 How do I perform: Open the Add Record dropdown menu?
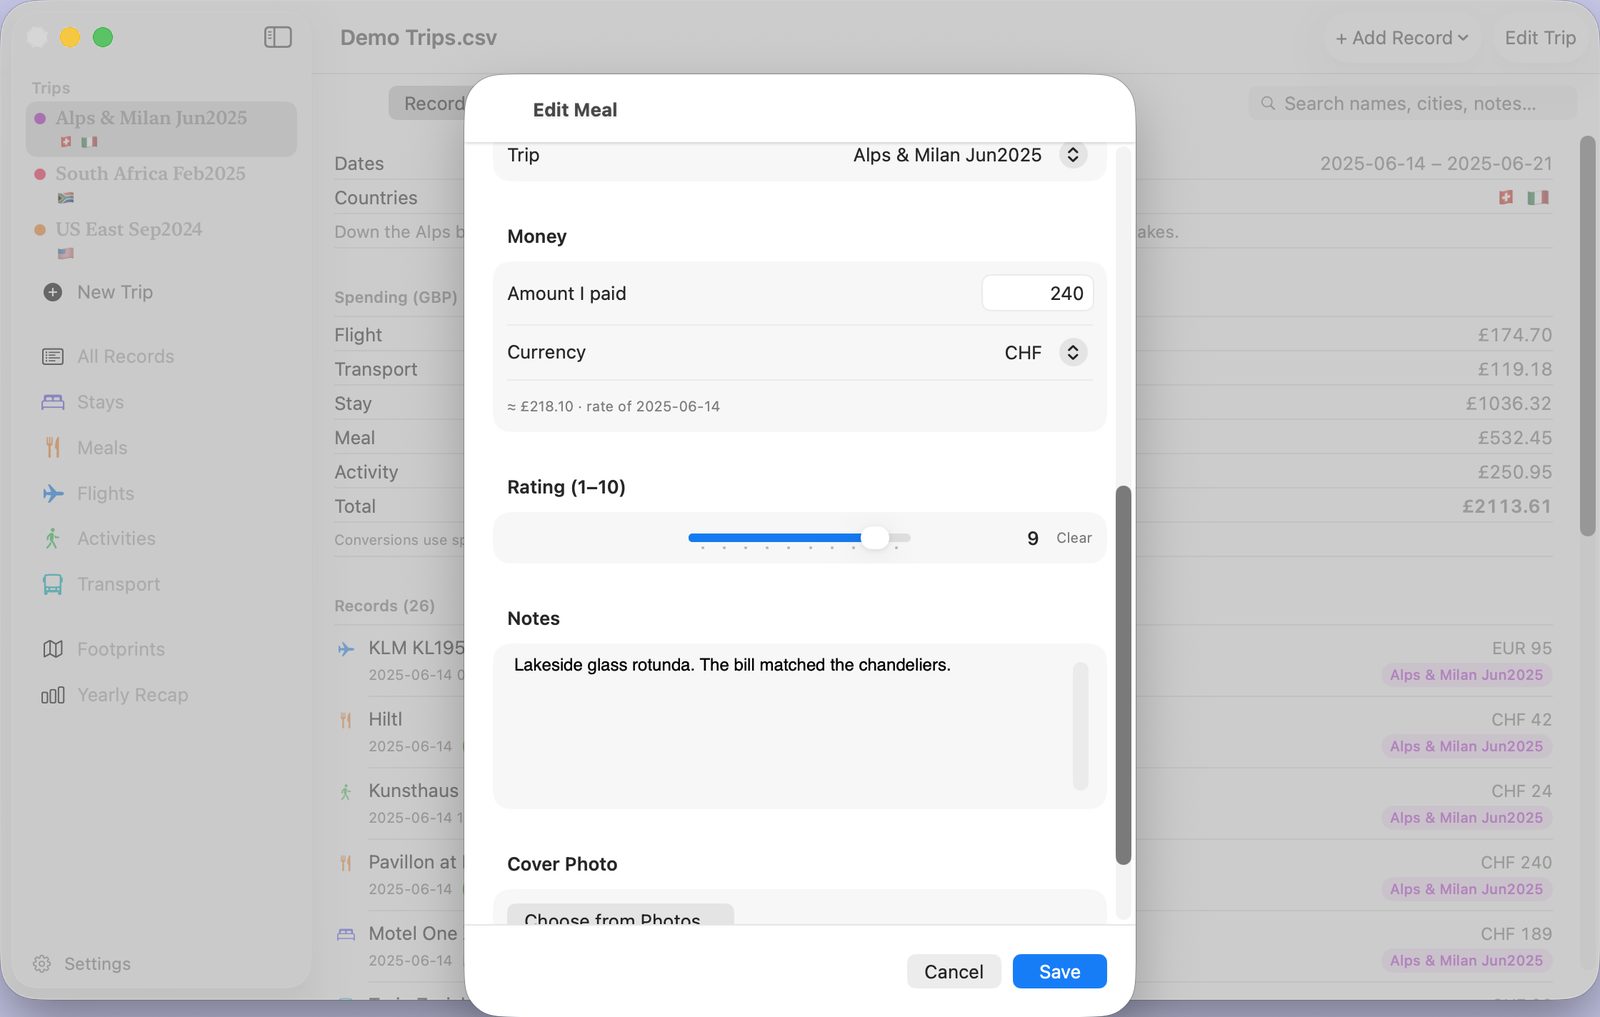1402,38
